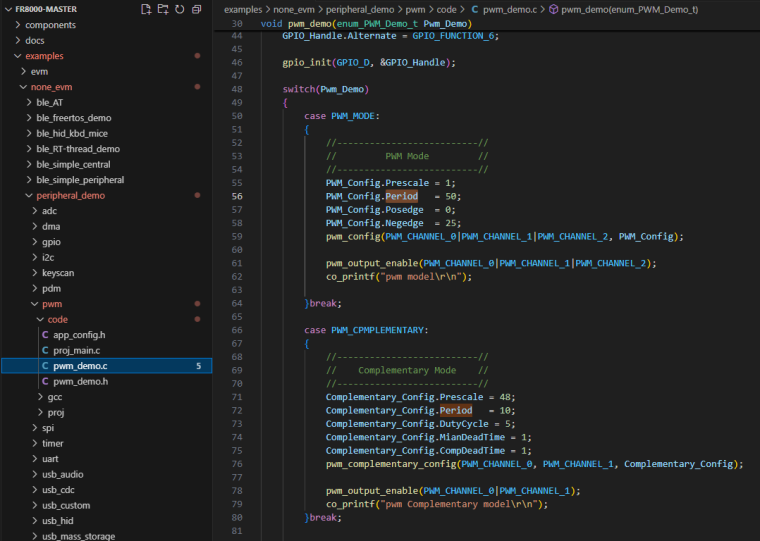Open app_config.h file

point(79,335)
